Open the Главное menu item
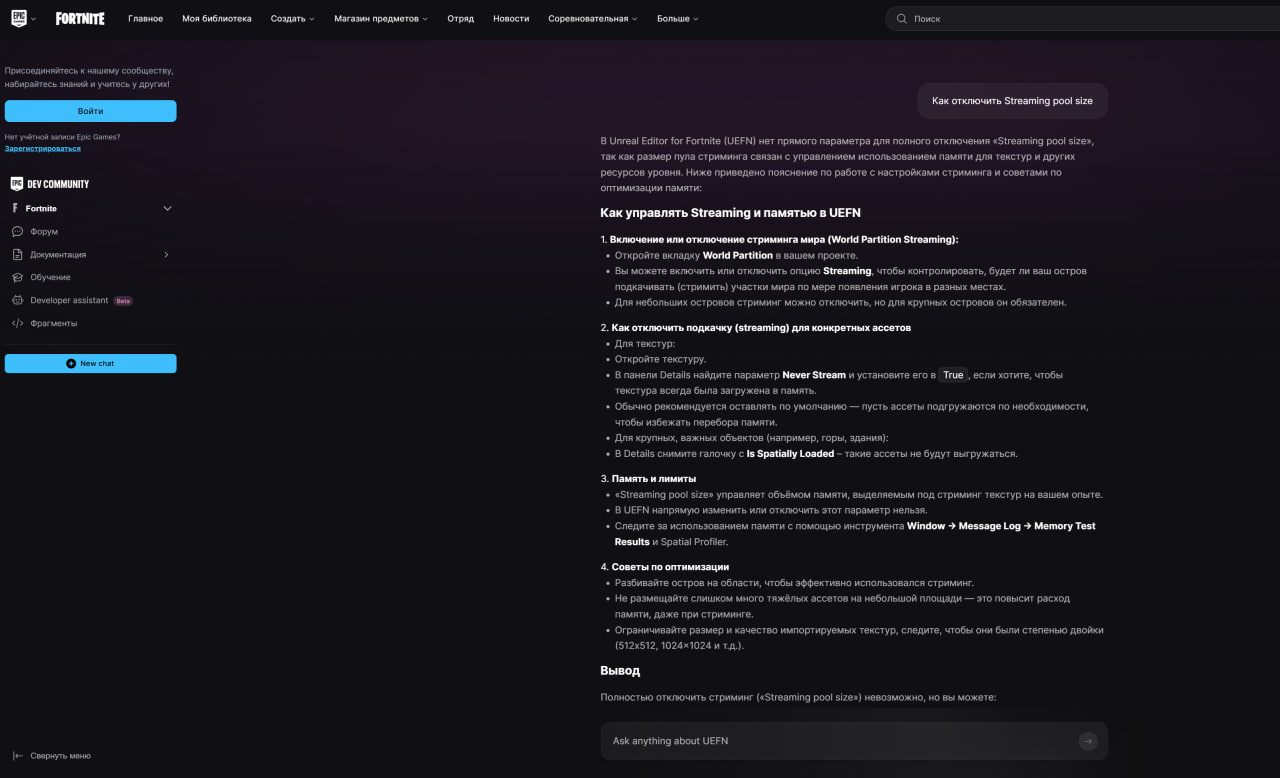This screenshot has height=778, width=1280. 145,19
